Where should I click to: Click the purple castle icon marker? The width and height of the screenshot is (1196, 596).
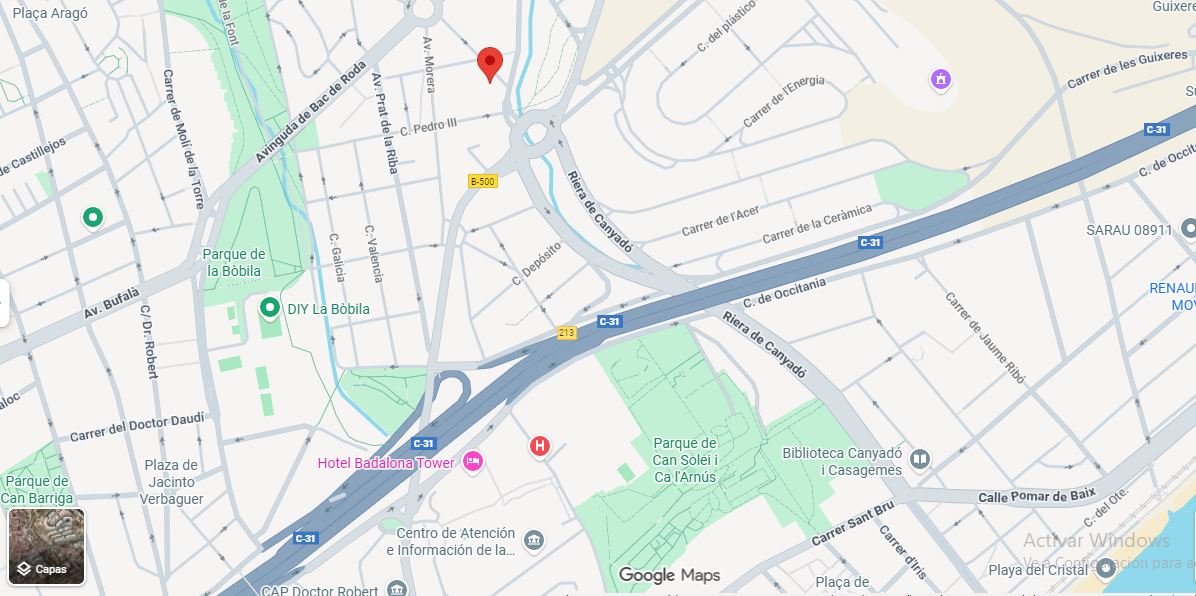point(940,79)
